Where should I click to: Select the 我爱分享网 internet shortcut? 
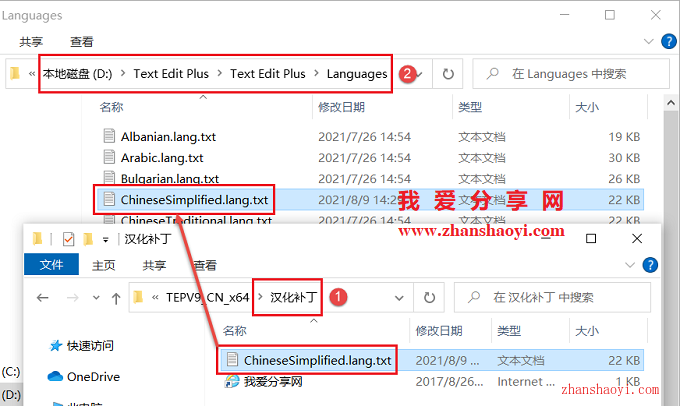(273, 382)
